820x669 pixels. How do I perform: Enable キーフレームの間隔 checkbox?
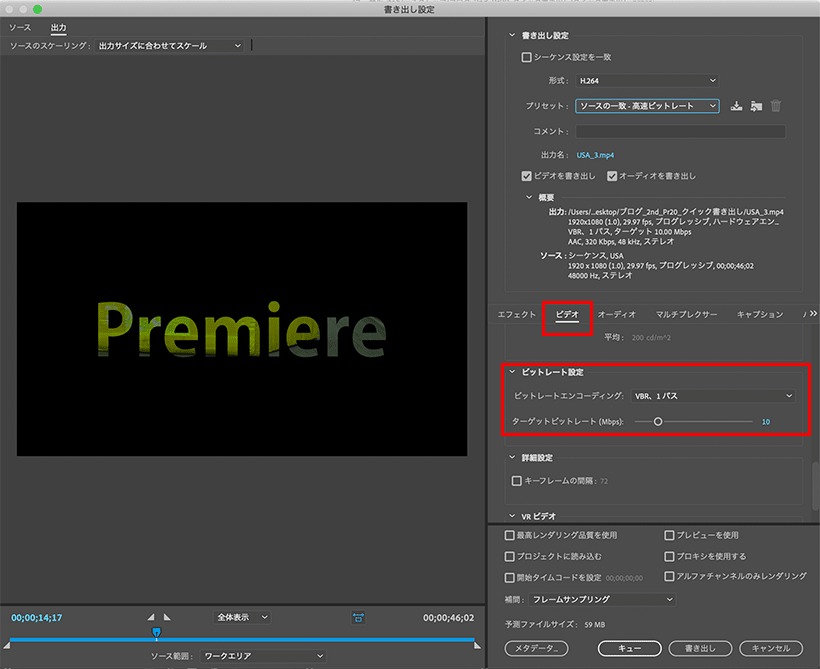(517, 481)
